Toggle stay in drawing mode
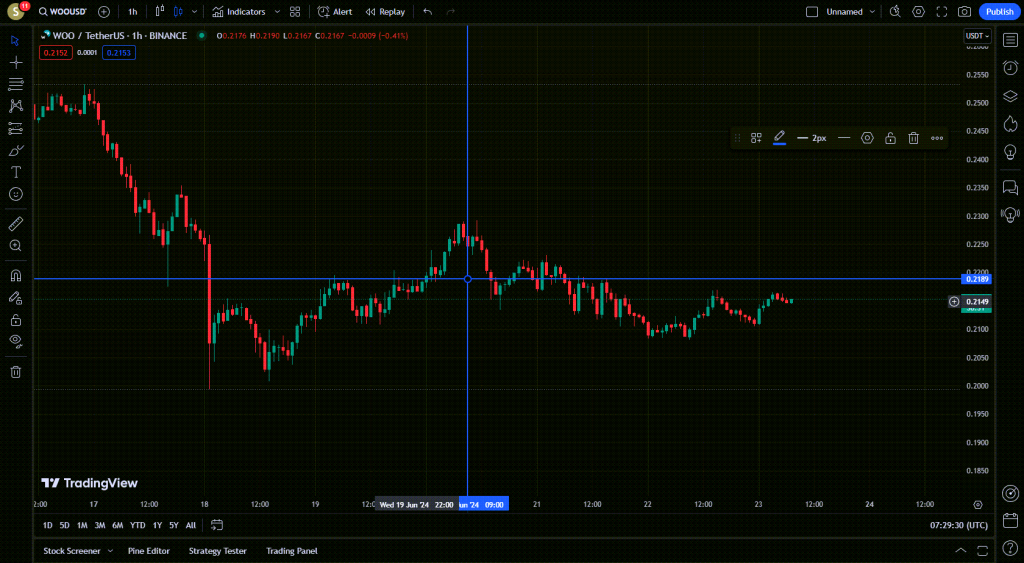Screen dimensions: 1024x563 coord(16,298)
